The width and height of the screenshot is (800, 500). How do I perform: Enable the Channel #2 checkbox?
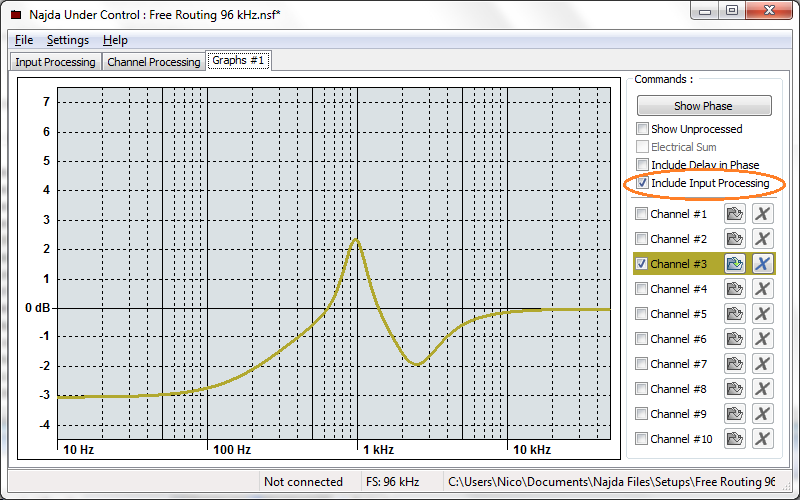point(641,239)
